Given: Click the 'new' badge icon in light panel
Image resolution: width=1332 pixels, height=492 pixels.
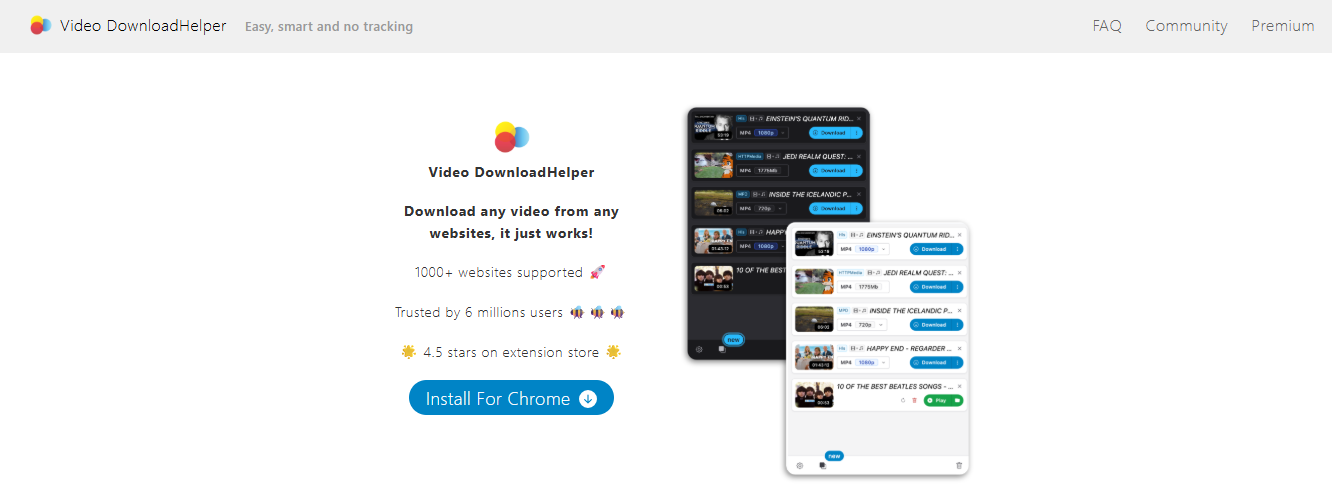Looking at the screenshot, I should coord(834,456).
